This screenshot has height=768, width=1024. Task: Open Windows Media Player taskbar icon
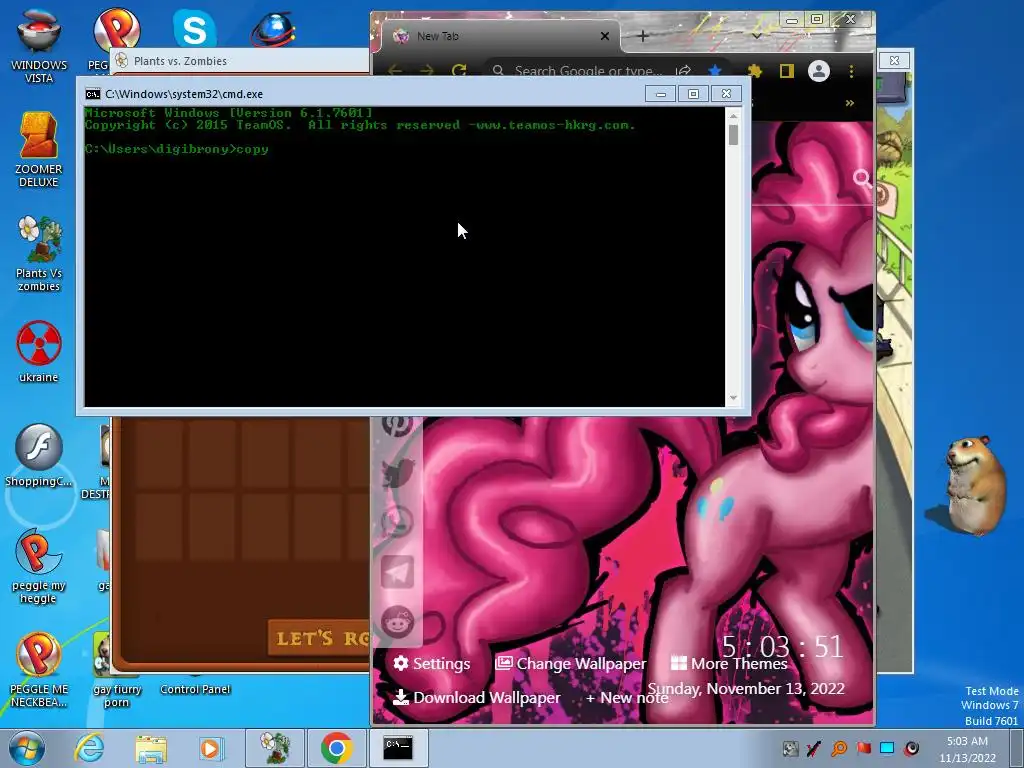tap(210, 748)
